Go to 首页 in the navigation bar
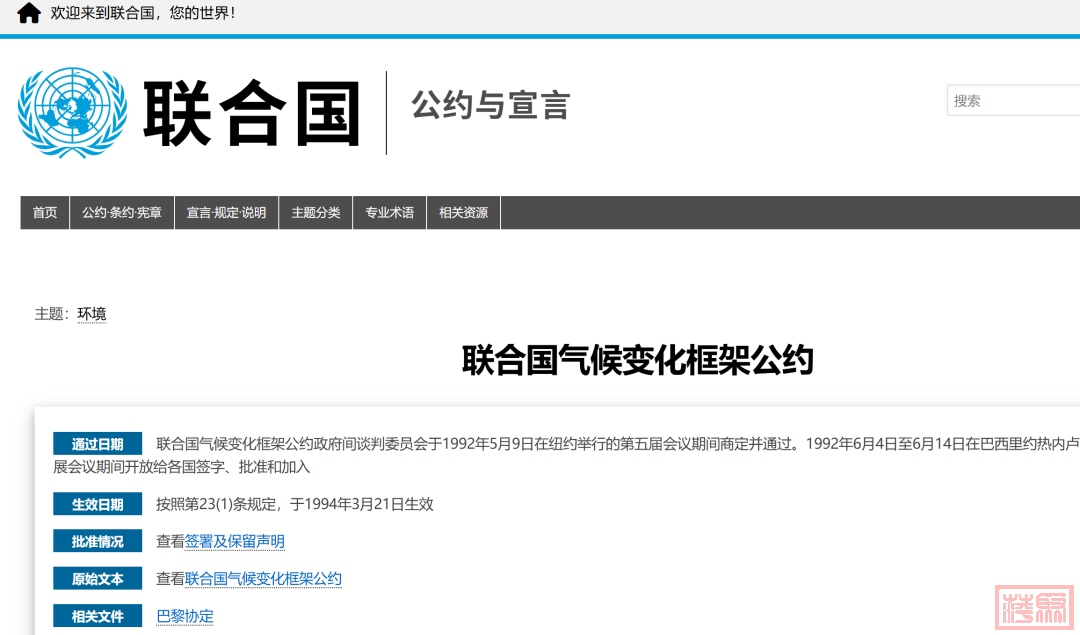This screenshot has height=635, width=1080. [45, 213]
